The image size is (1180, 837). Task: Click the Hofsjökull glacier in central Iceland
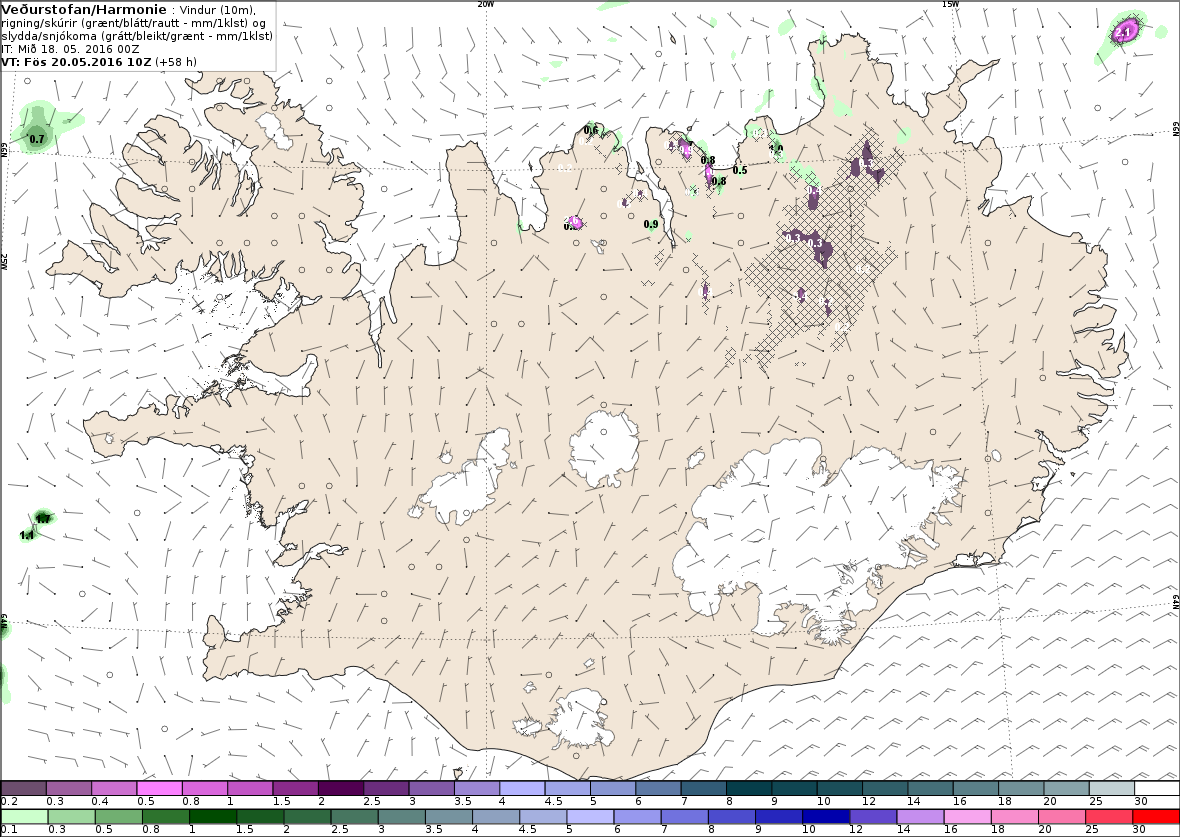point(604,449)
